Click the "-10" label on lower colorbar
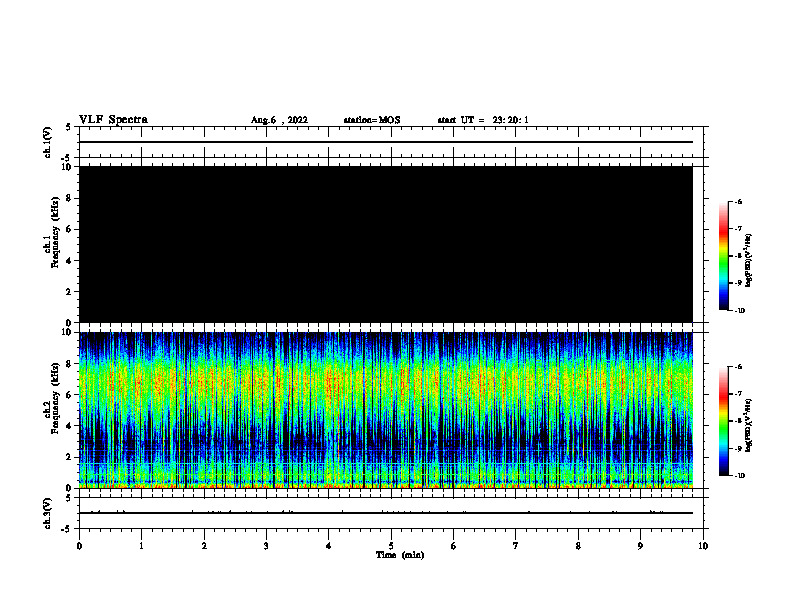 (x=740, y=476)
